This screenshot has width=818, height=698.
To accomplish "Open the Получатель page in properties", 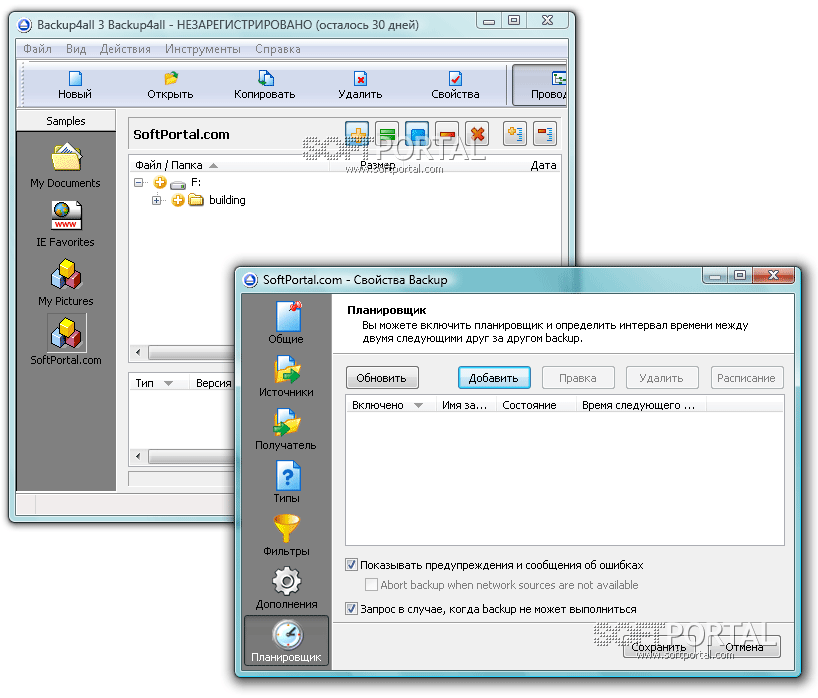I will coord(286,429).
